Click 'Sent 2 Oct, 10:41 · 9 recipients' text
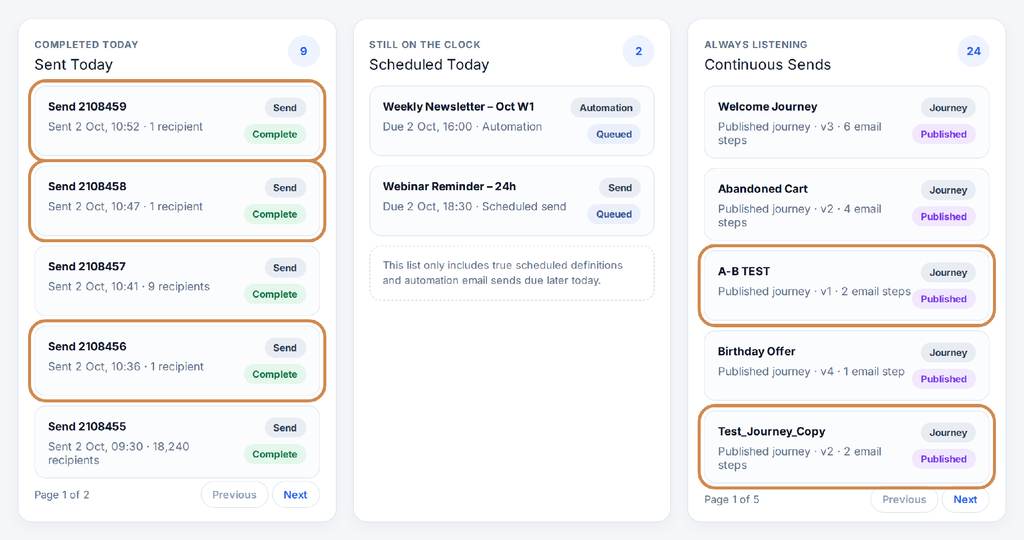Viewport: 1024px width, 540px height. 129,287
